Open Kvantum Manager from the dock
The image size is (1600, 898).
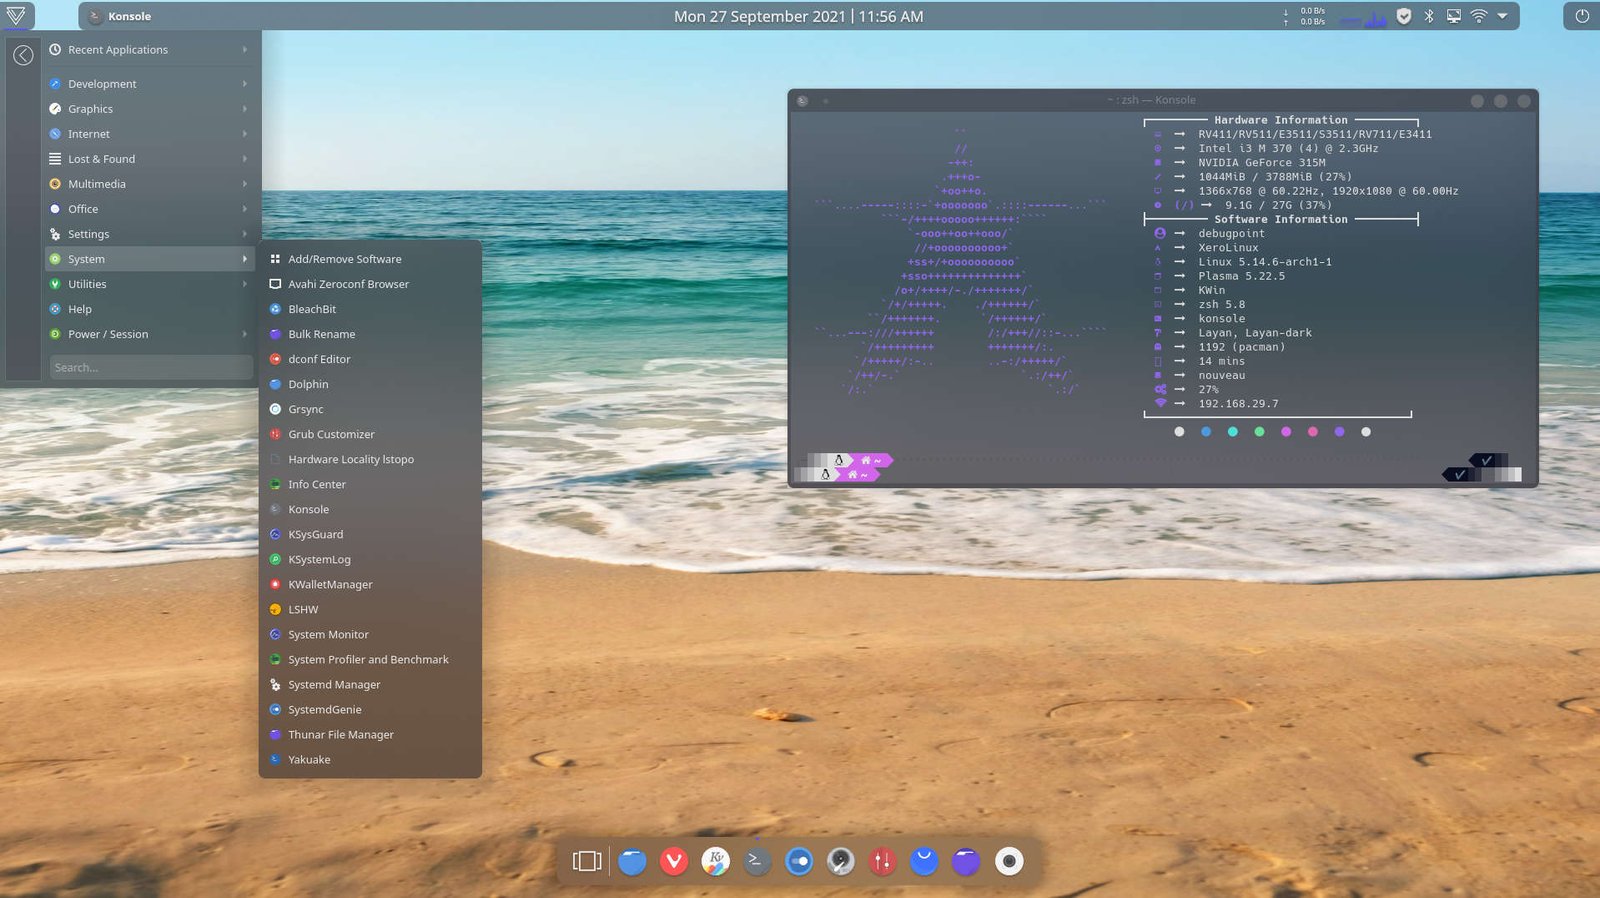pos(715,861)
